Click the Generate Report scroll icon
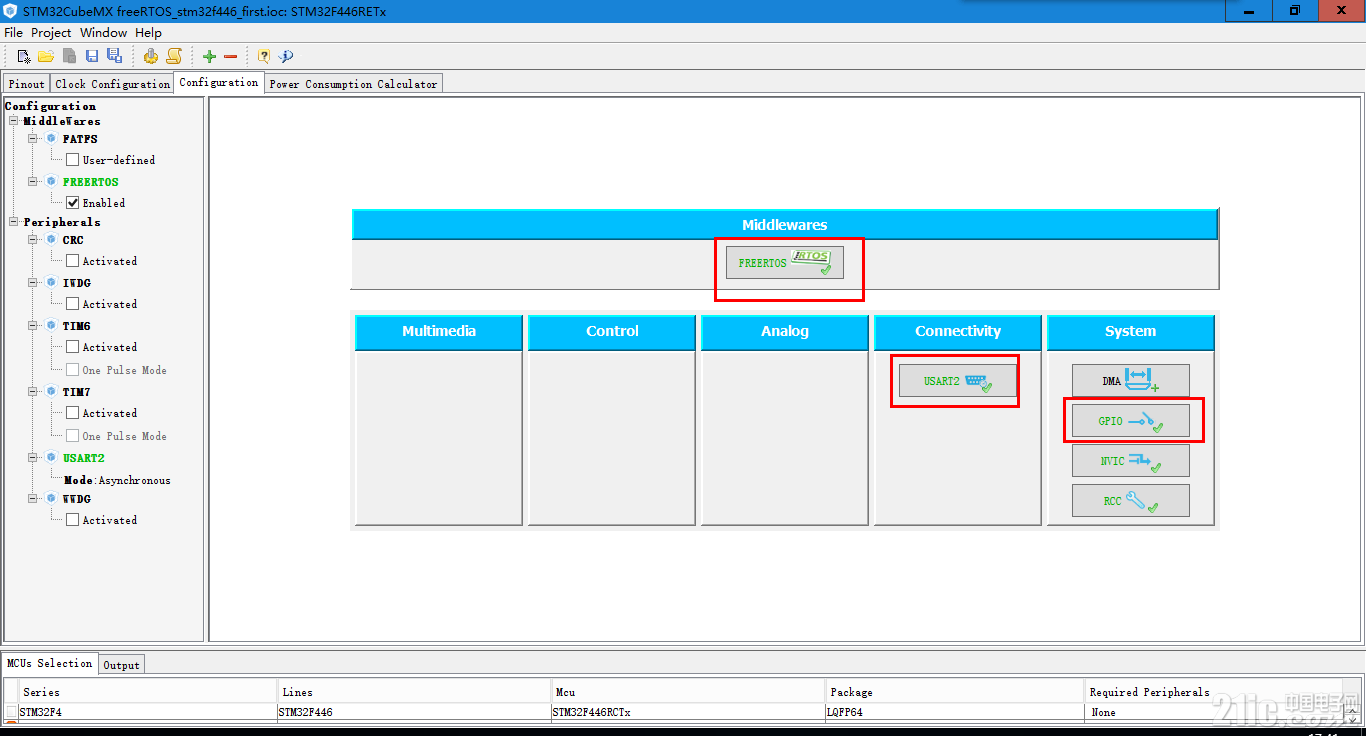 [174, 56]
